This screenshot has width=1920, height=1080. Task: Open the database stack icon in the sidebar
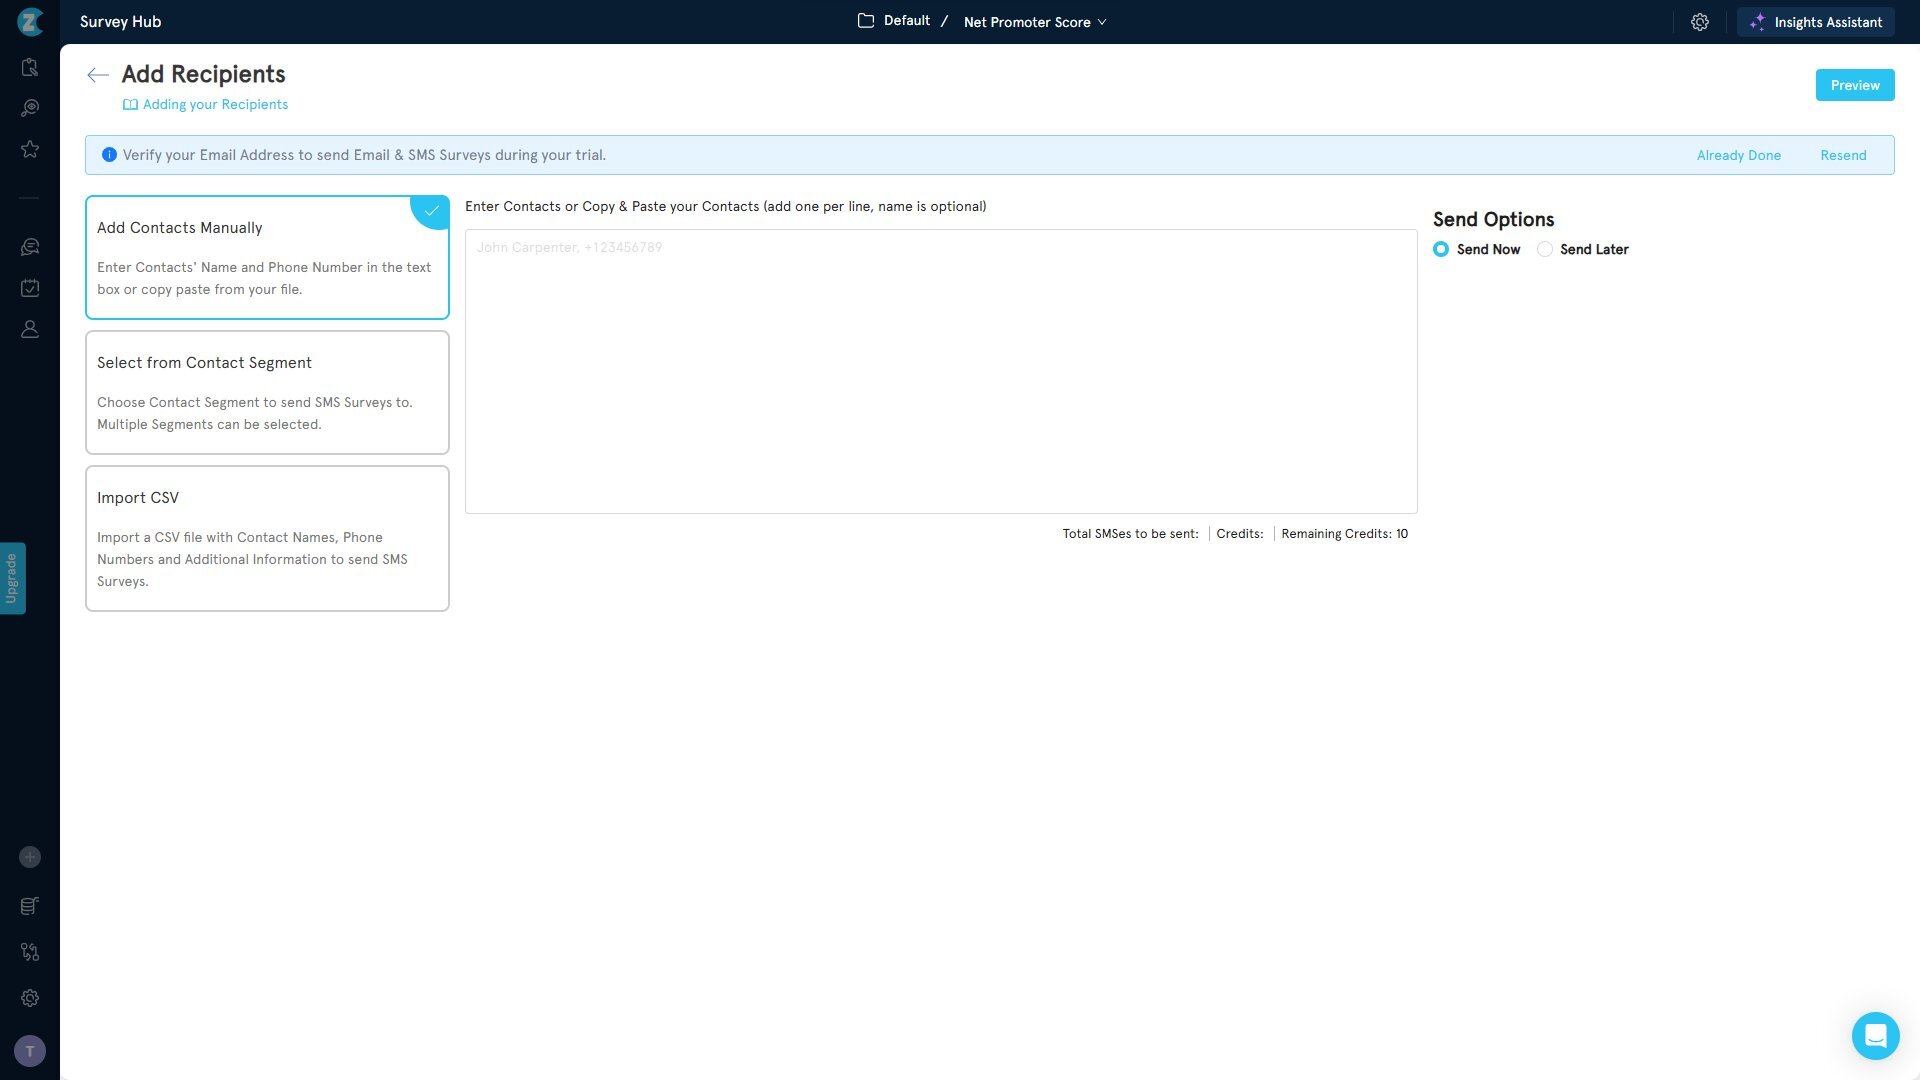click(x=30, y=906)
